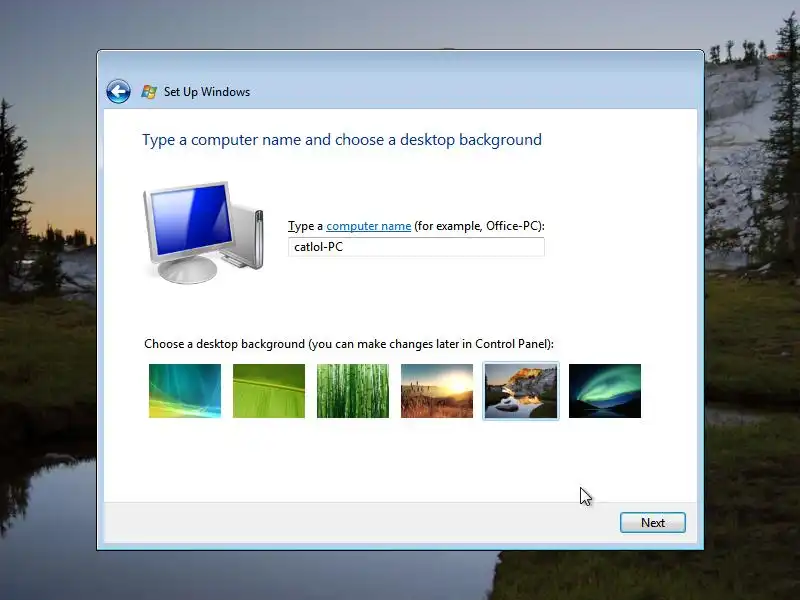Click the 'Set Up Windows' title text

(207, 92)
